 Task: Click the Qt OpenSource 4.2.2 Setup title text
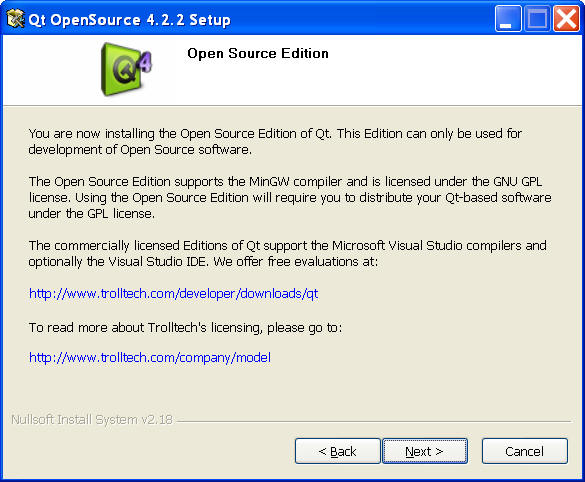pyautogui.click(x=129, y=20)
